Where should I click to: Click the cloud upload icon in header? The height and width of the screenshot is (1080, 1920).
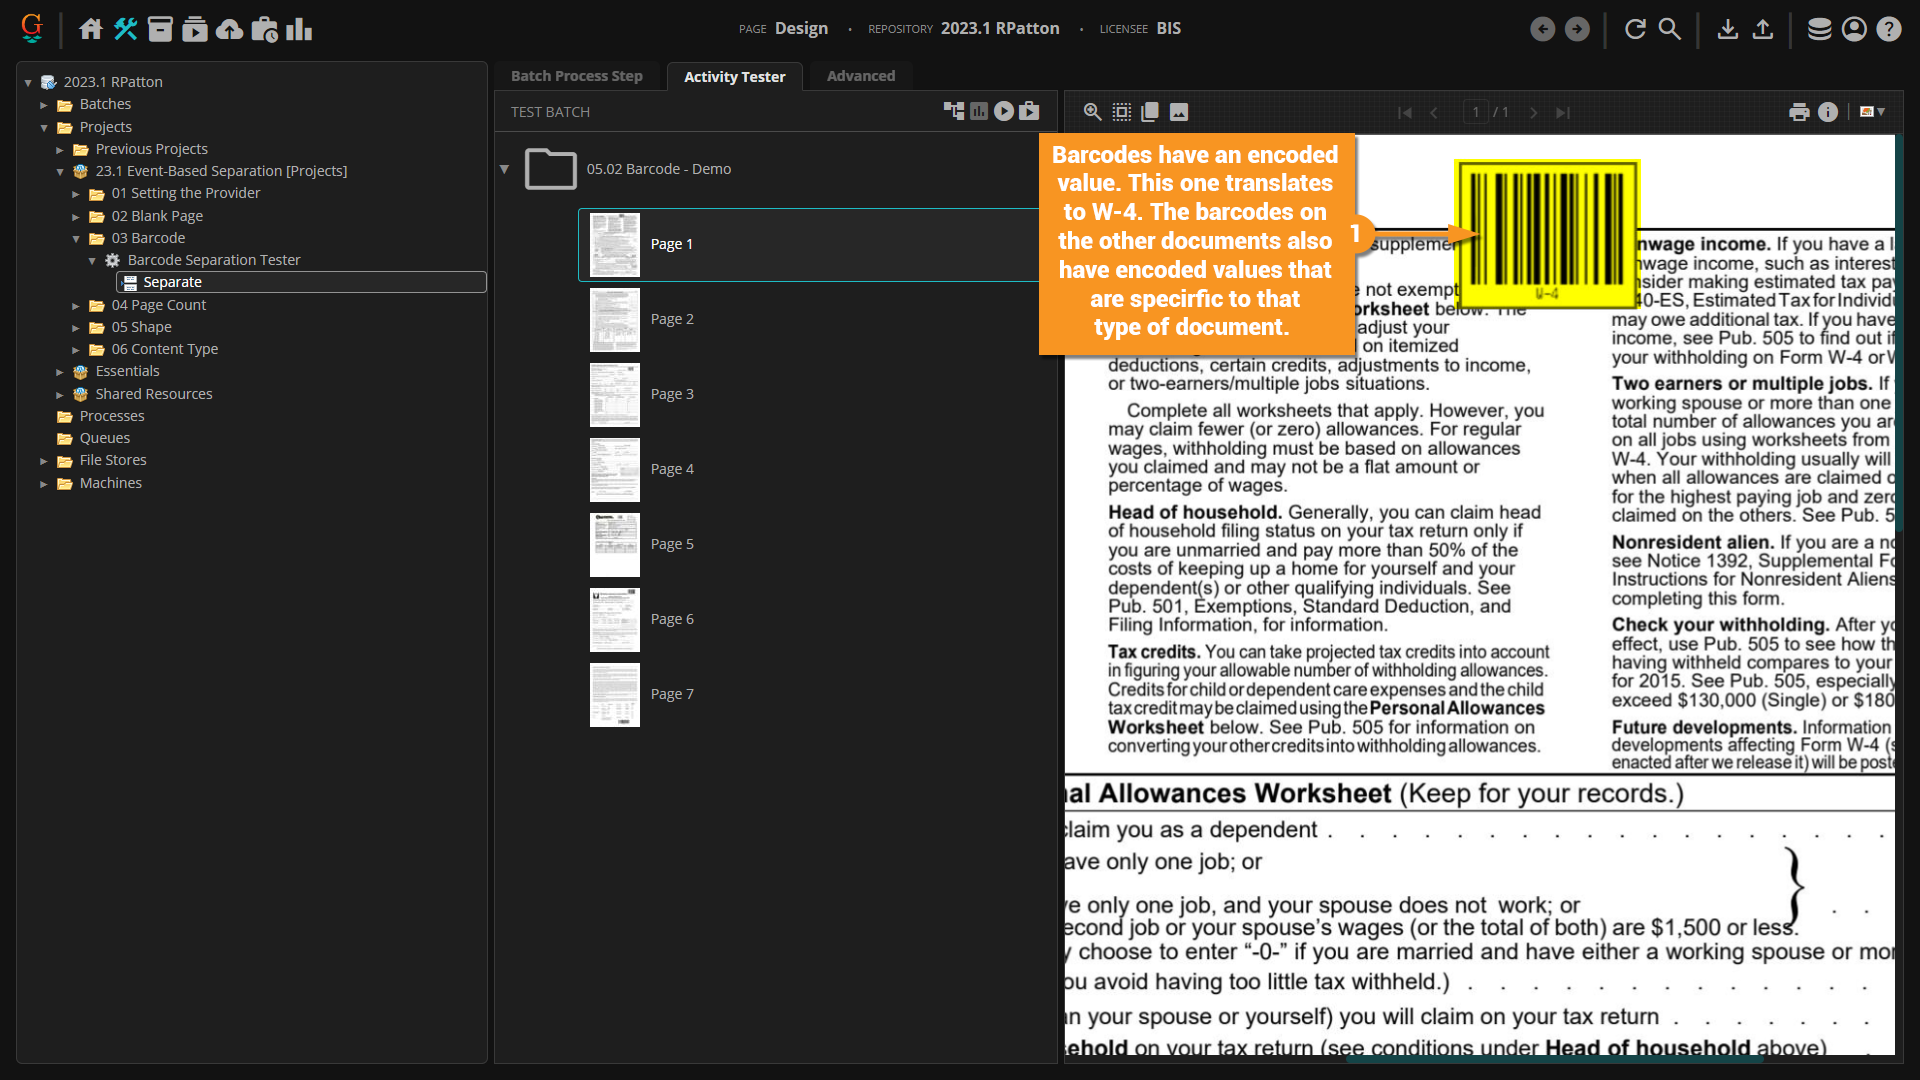click(229, 29)
